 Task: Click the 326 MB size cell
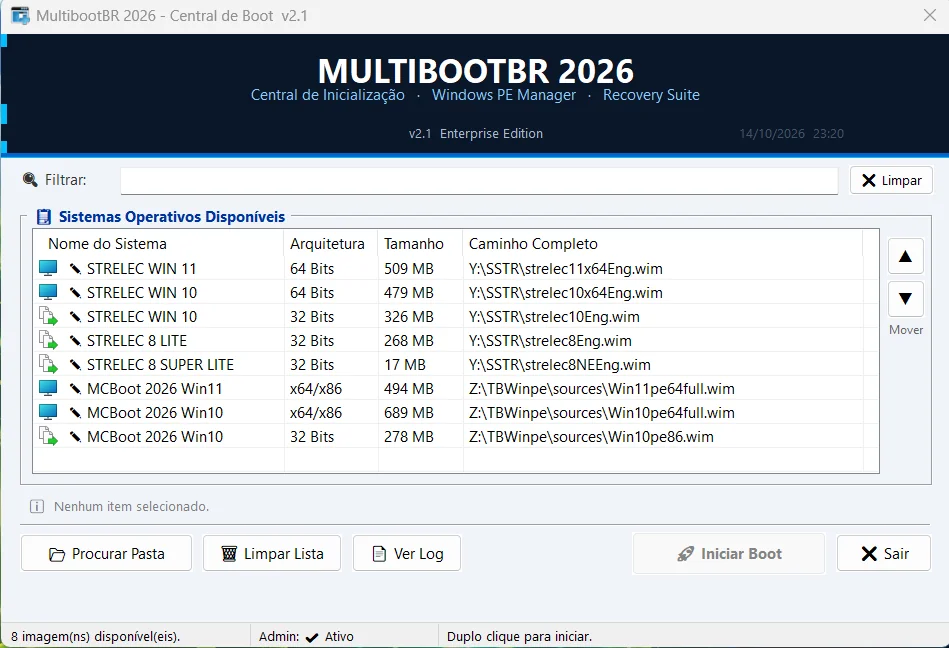point(409,316)
